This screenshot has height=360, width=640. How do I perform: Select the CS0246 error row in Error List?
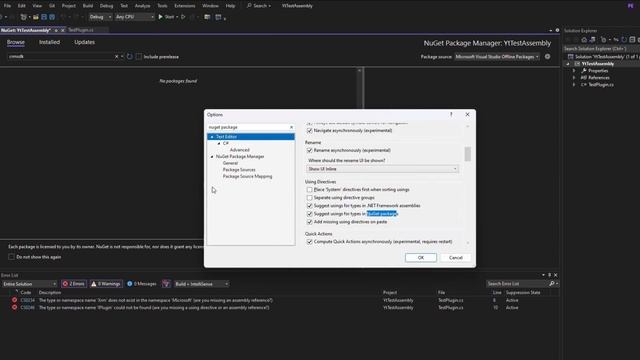click(280, 308)
